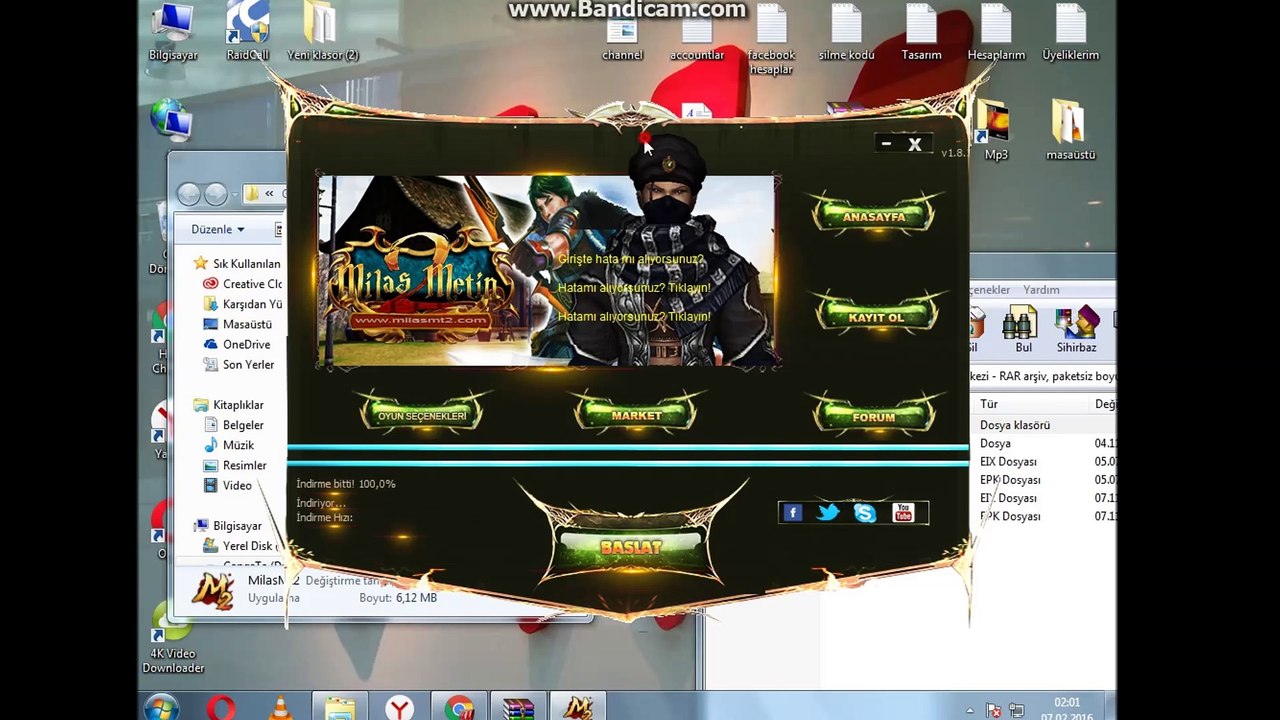Viewport: 1280px width, 720px height.
Task: Select the 'Tasarım' desktop file
Action: click(x=921, y=33)
